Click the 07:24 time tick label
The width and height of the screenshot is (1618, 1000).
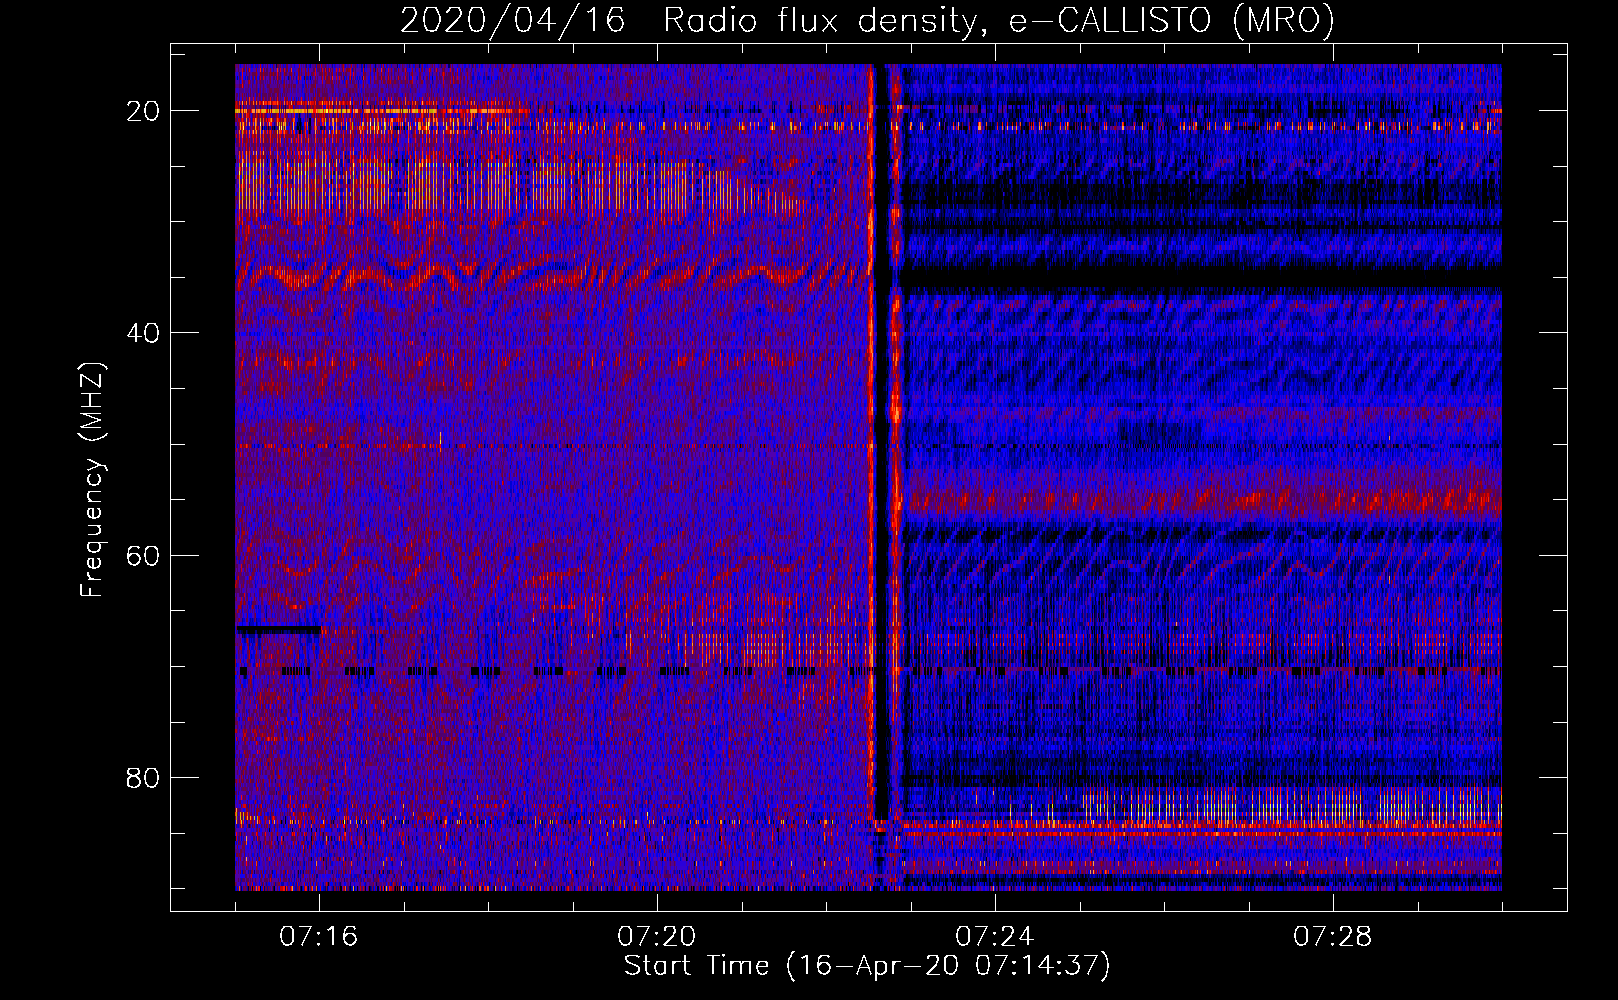tap(995, 937)
